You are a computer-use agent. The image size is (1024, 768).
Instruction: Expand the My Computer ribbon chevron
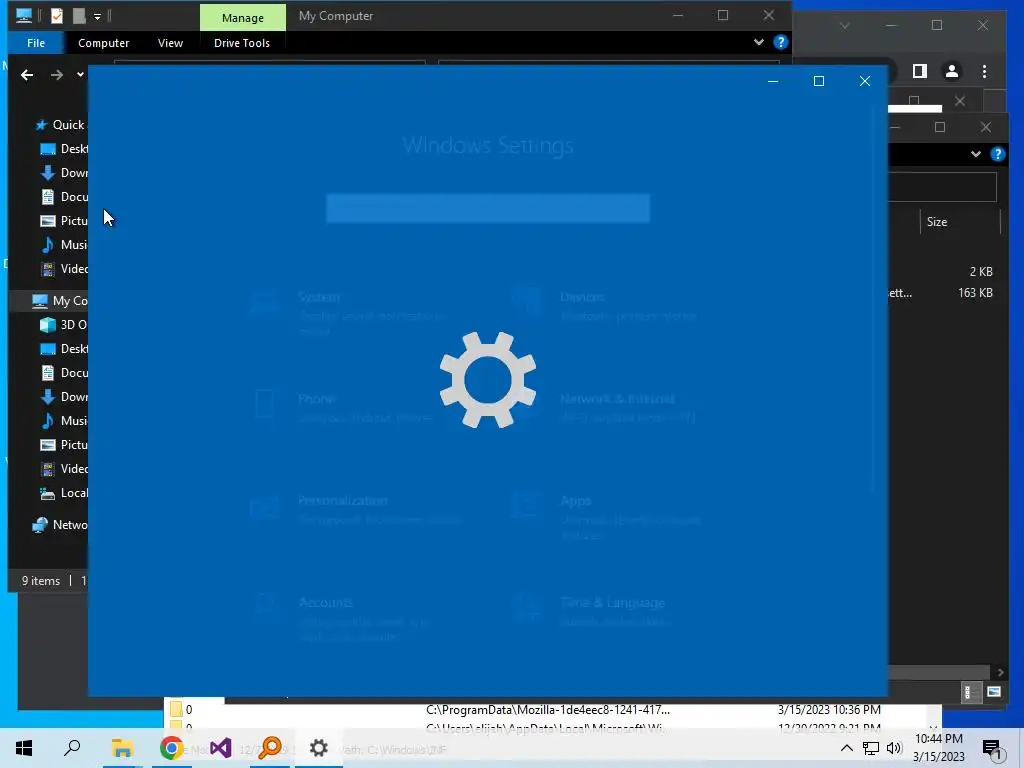point(758,42)
